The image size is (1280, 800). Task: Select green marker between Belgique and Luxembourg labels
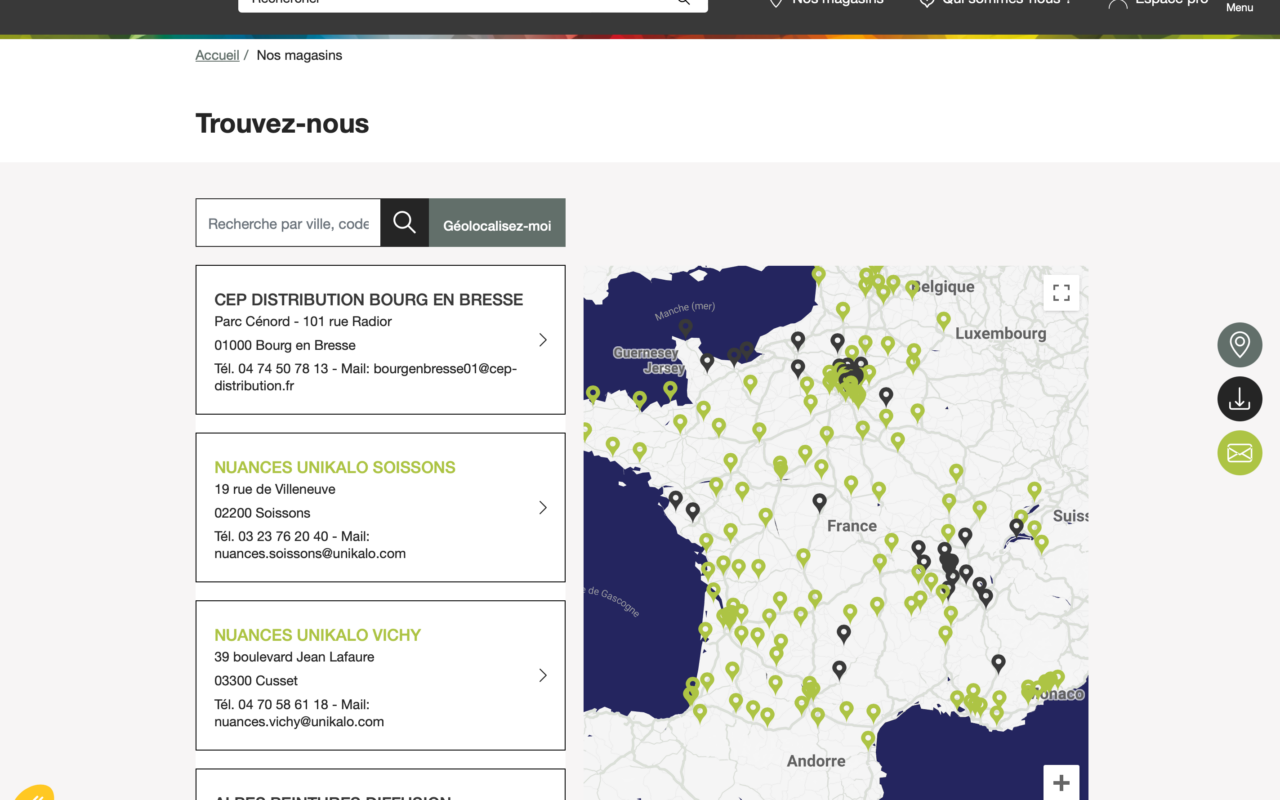pyautogui.click(x=943, y=320)
